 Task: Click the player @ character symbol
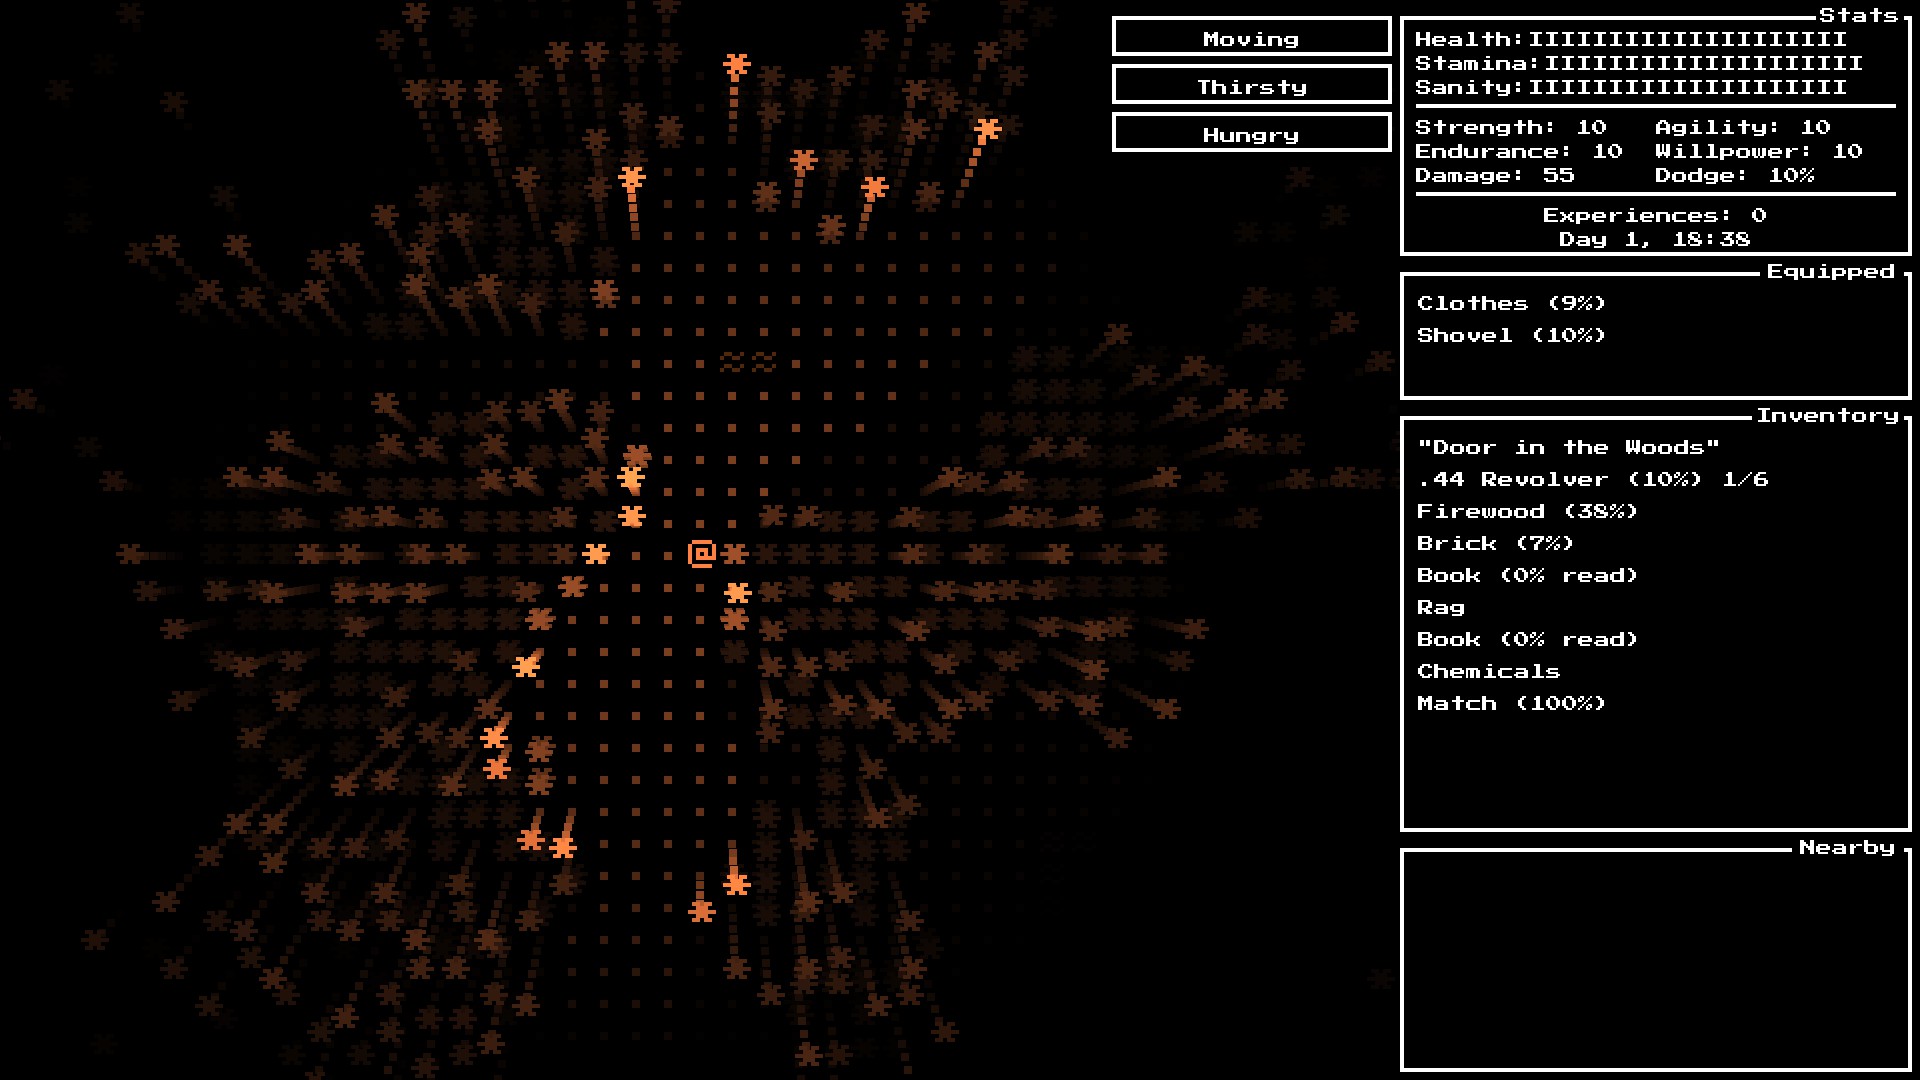pos(702,554)
